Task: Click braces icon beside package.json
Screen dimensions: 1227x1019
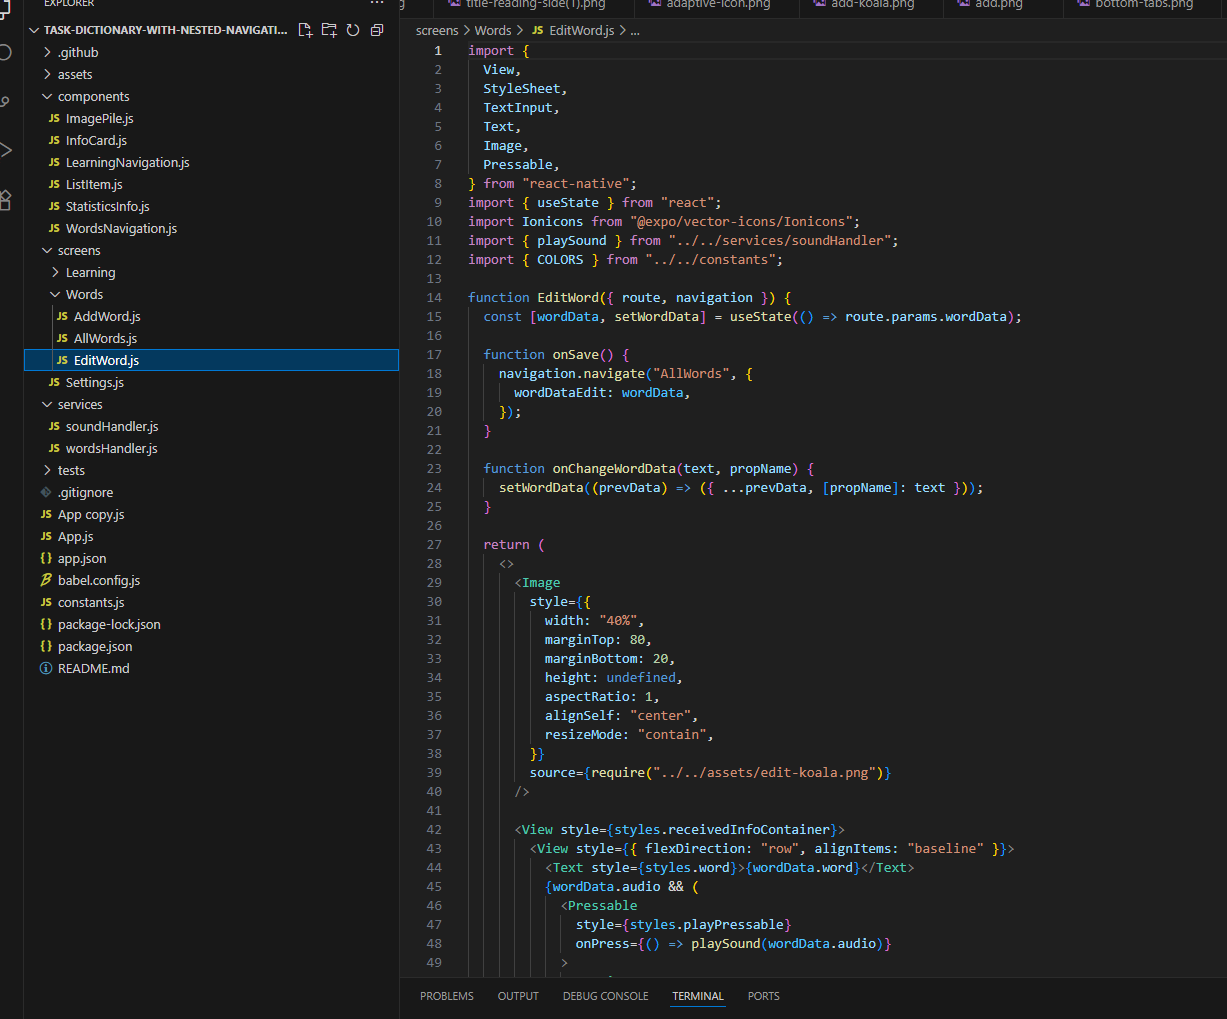Action: 46,647
